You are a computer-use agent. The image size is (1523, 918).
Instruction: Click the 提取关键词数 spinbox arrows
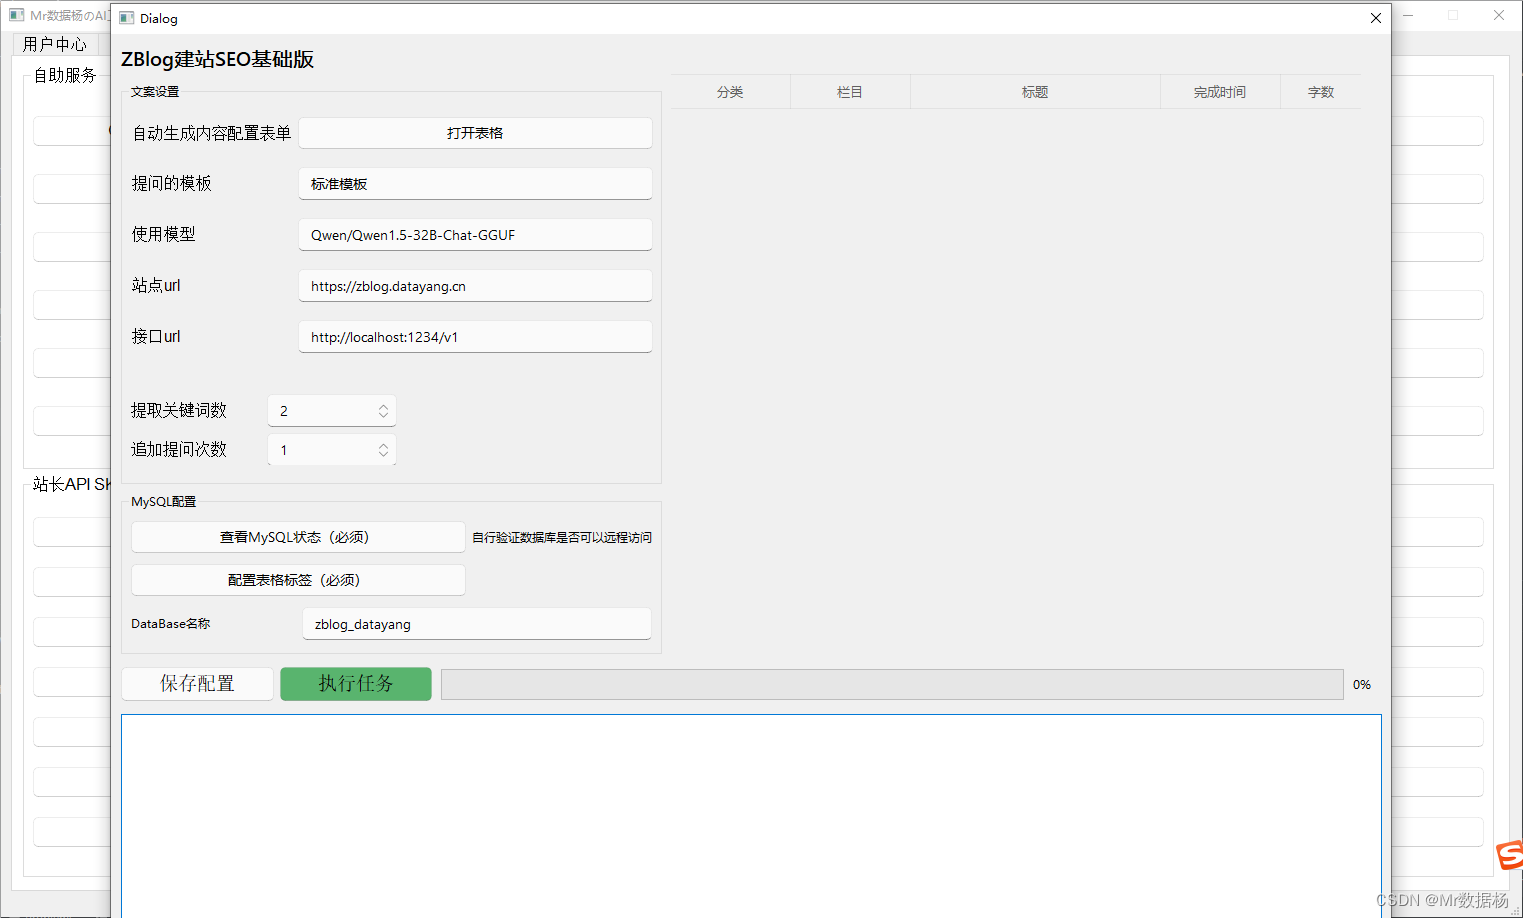[383, 411]
